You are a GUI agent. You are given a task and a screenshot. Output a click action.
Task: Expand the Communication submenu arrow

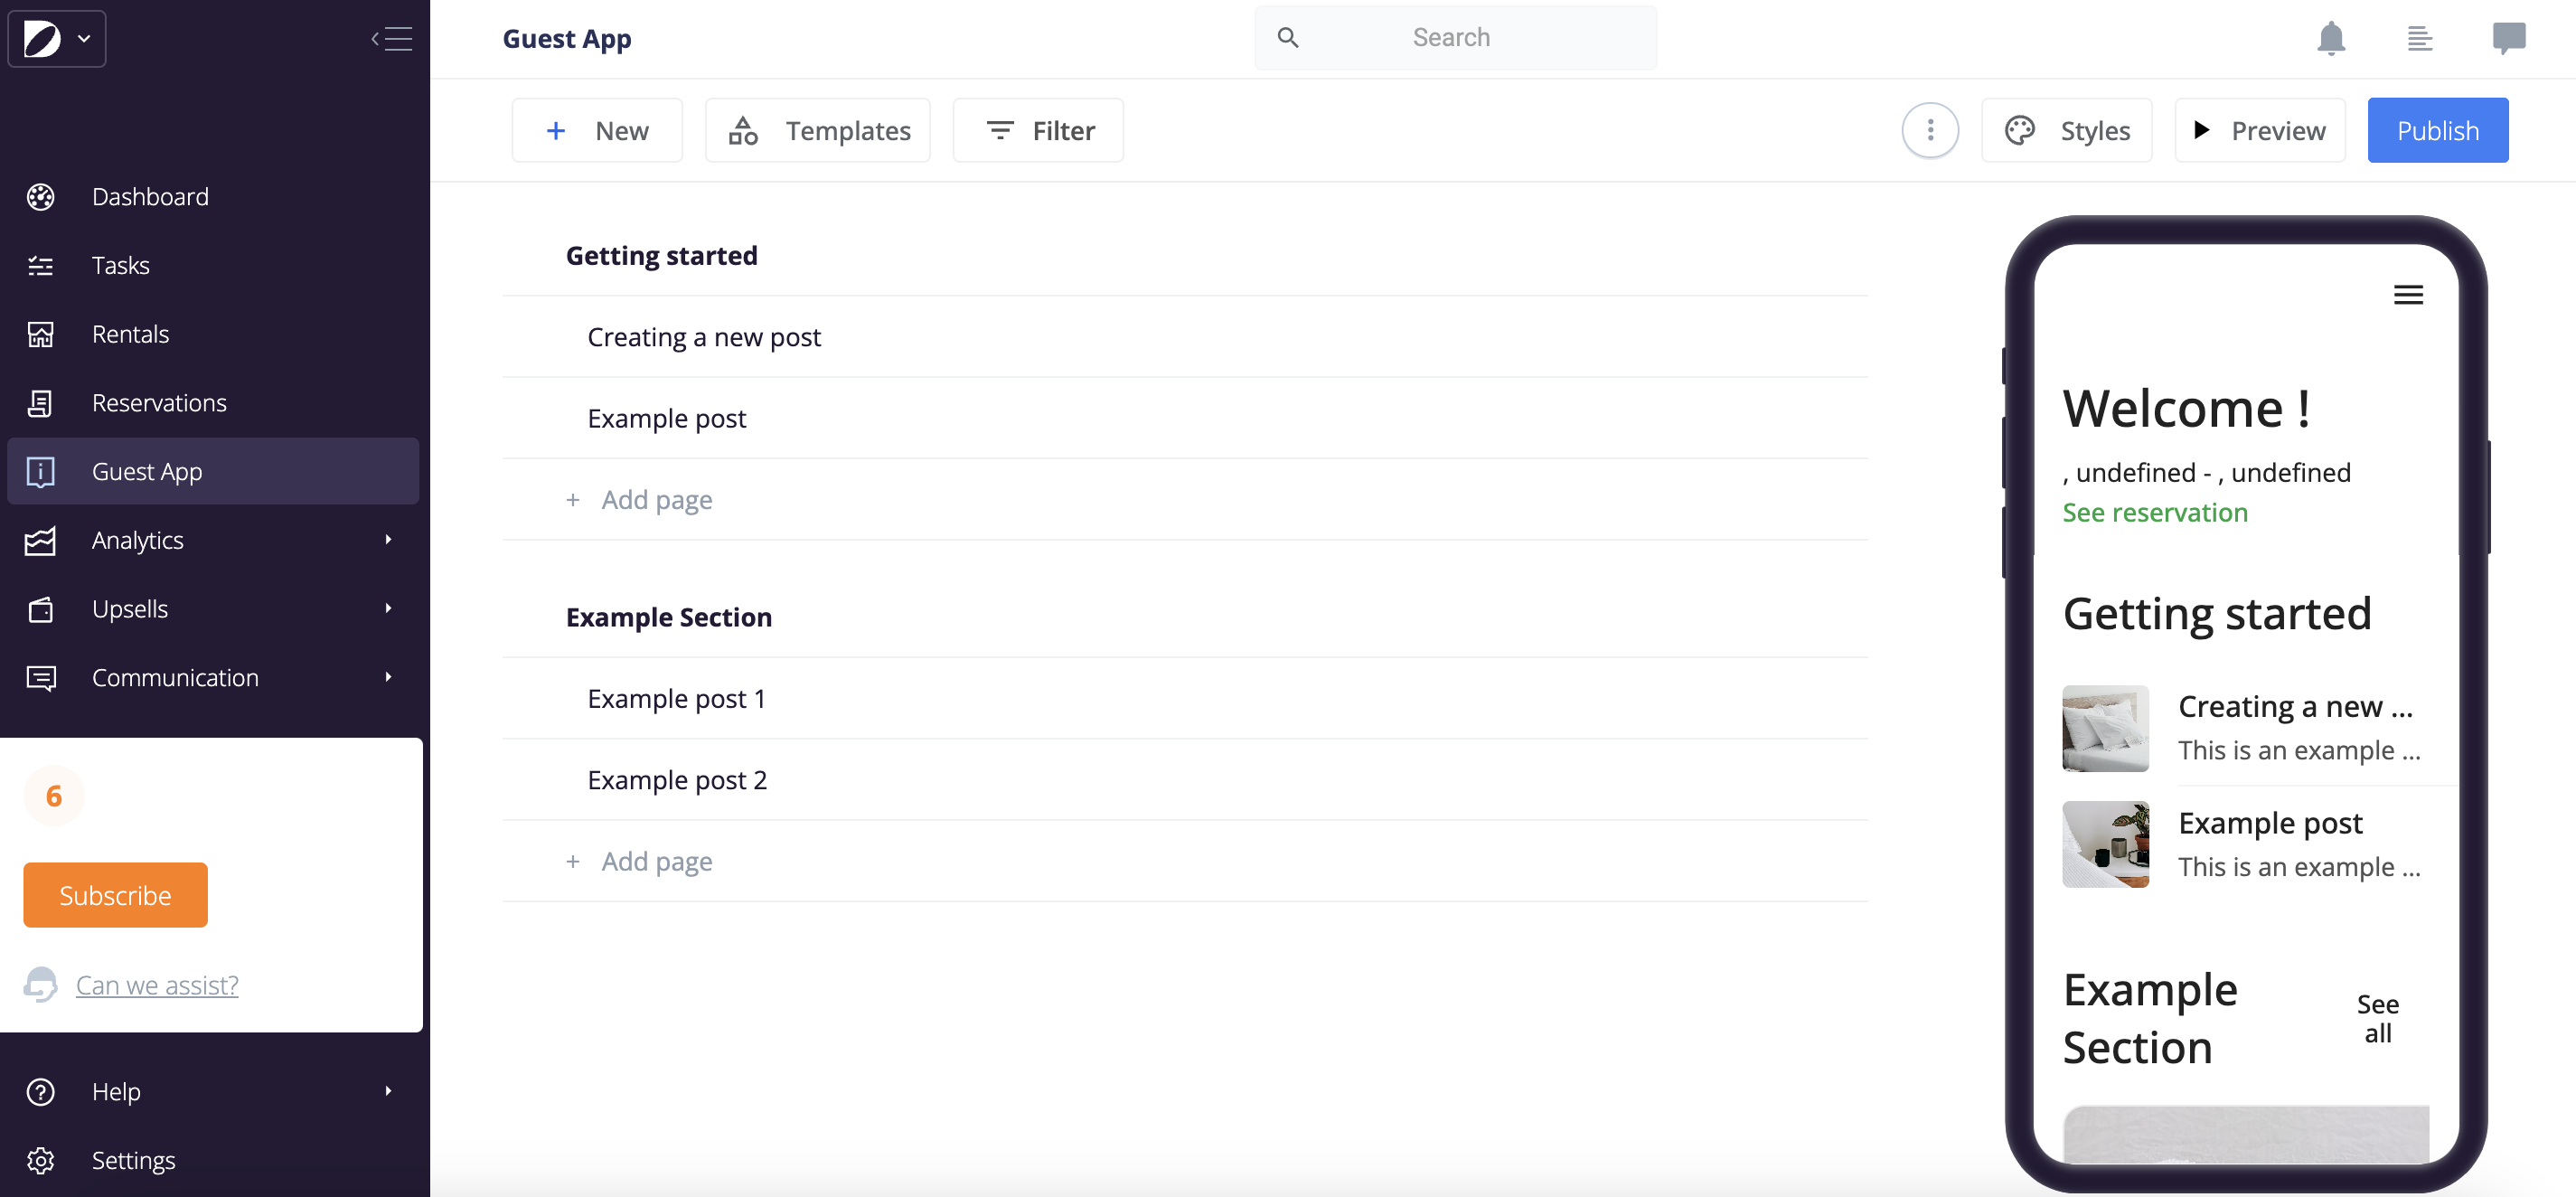click(388, 677)
